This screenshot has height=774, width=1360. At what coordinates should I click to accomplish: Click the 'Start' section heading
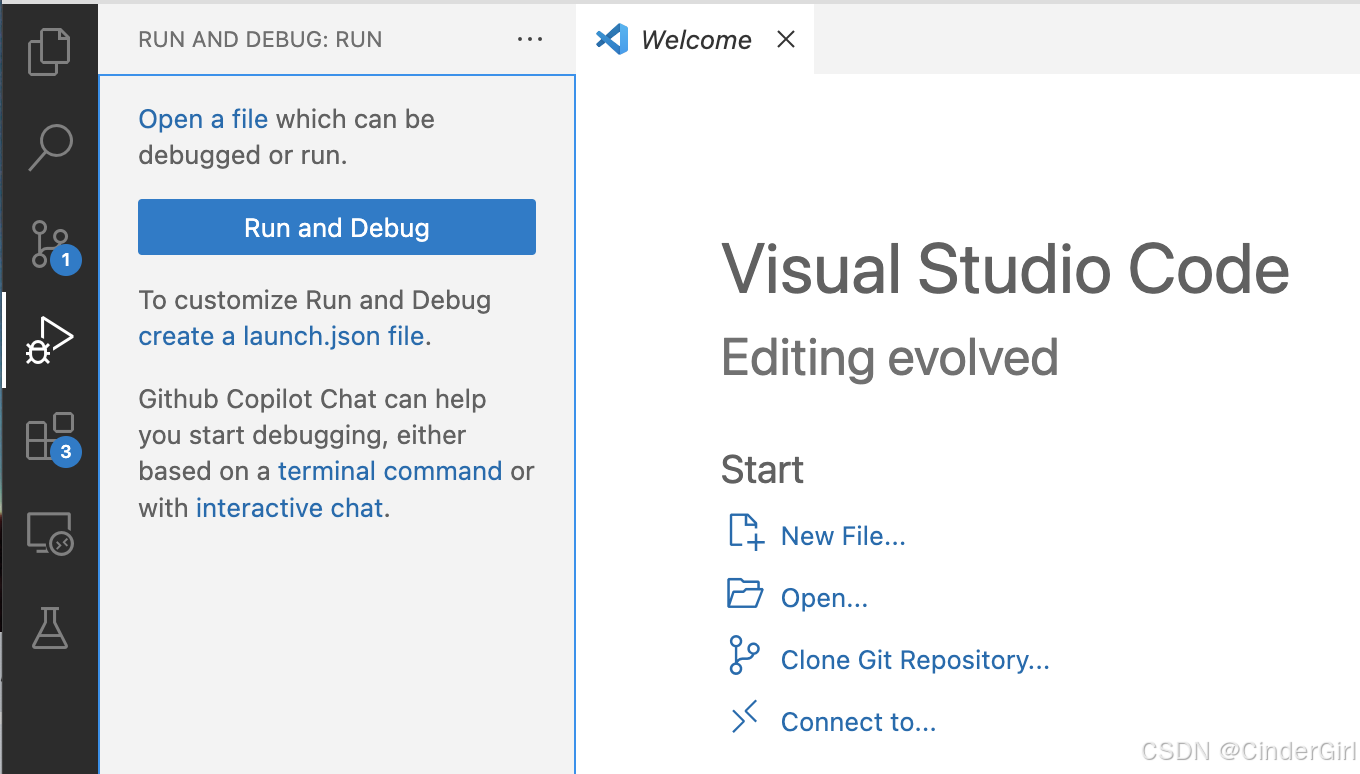(x=762, y=470)
